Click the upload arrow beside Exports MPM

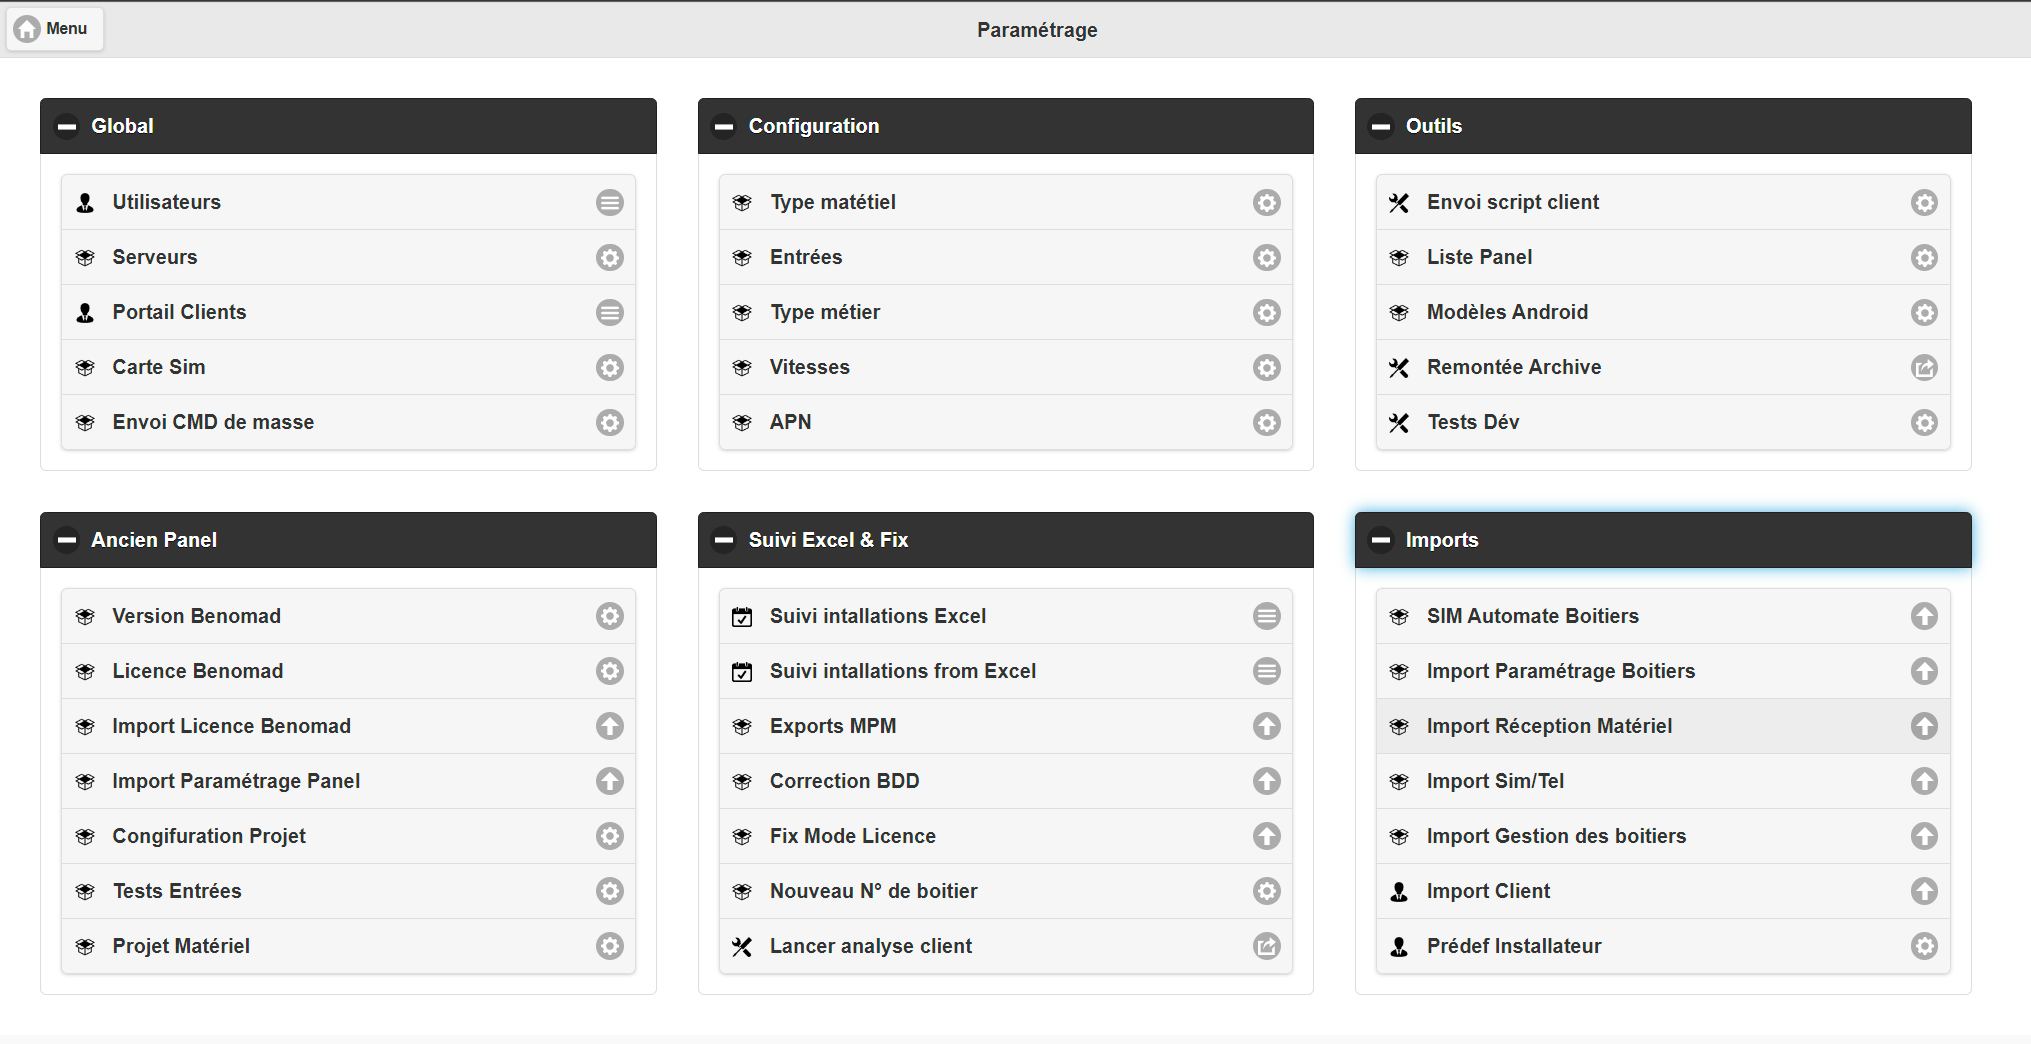pos(1266,726)
